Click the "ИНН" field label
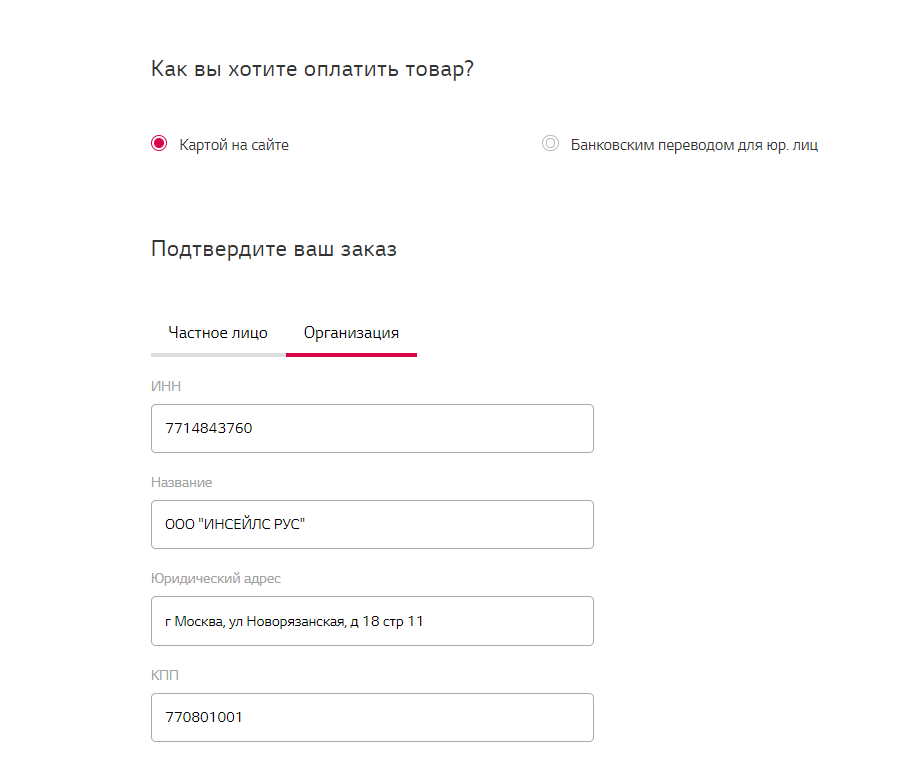The height and width of the screenshot is (763, 916). [x=166, y=386]
